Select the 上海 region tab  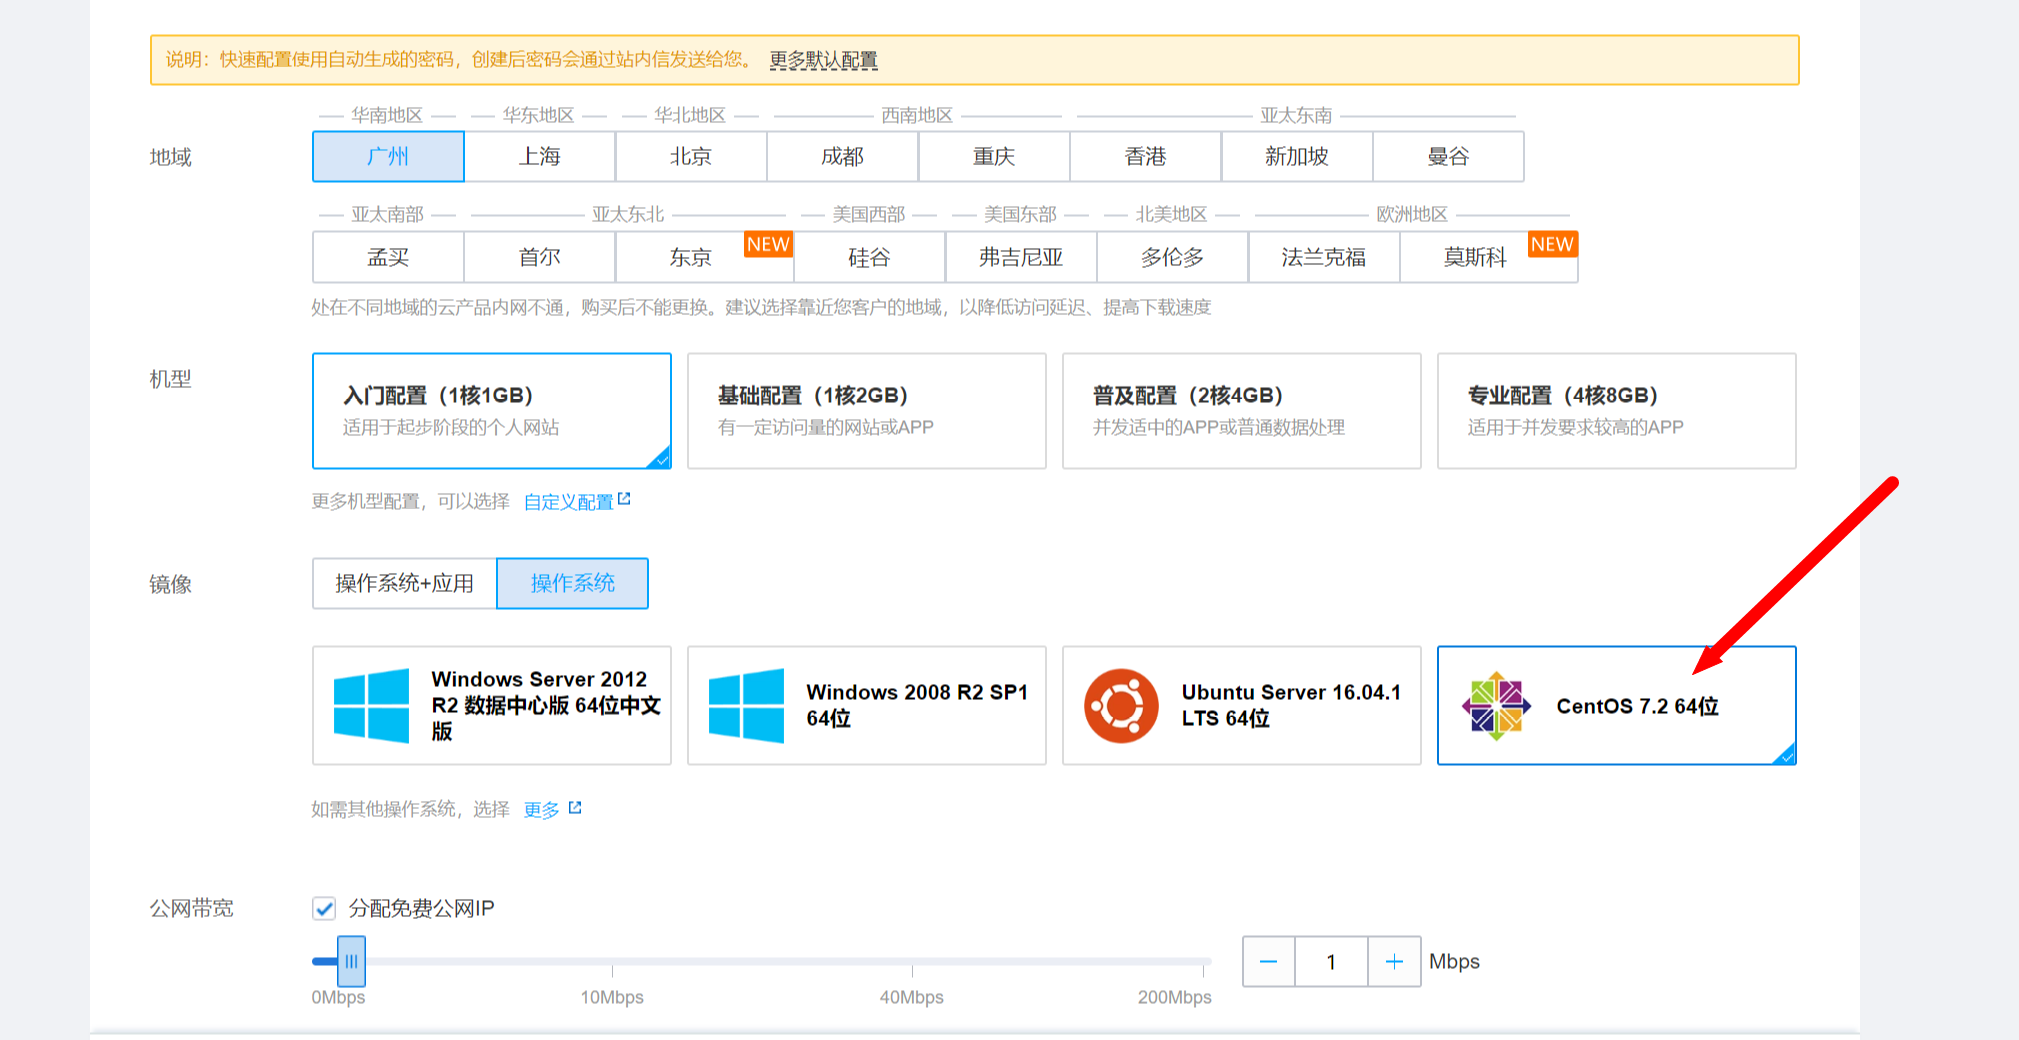pos(539,156)
